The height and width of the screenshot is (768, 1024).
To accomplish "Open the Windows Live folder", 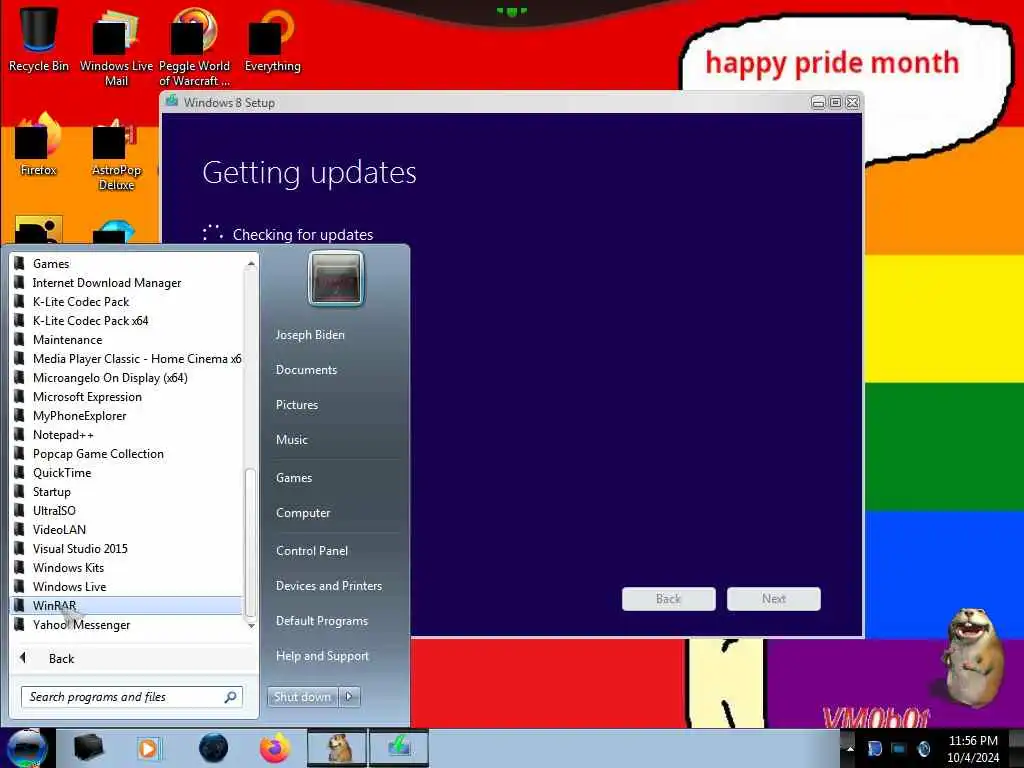I will coord(127,586).
